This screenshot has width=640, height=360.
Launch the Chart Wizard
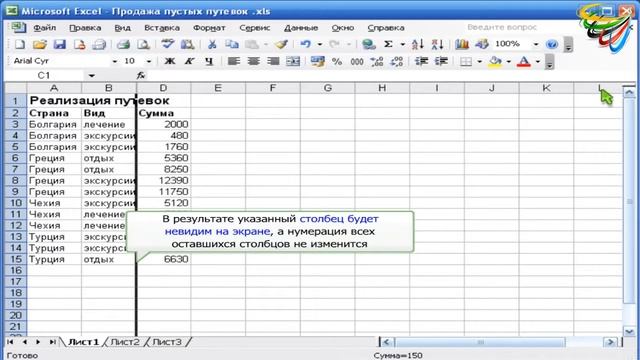click(x=462, y=44)
